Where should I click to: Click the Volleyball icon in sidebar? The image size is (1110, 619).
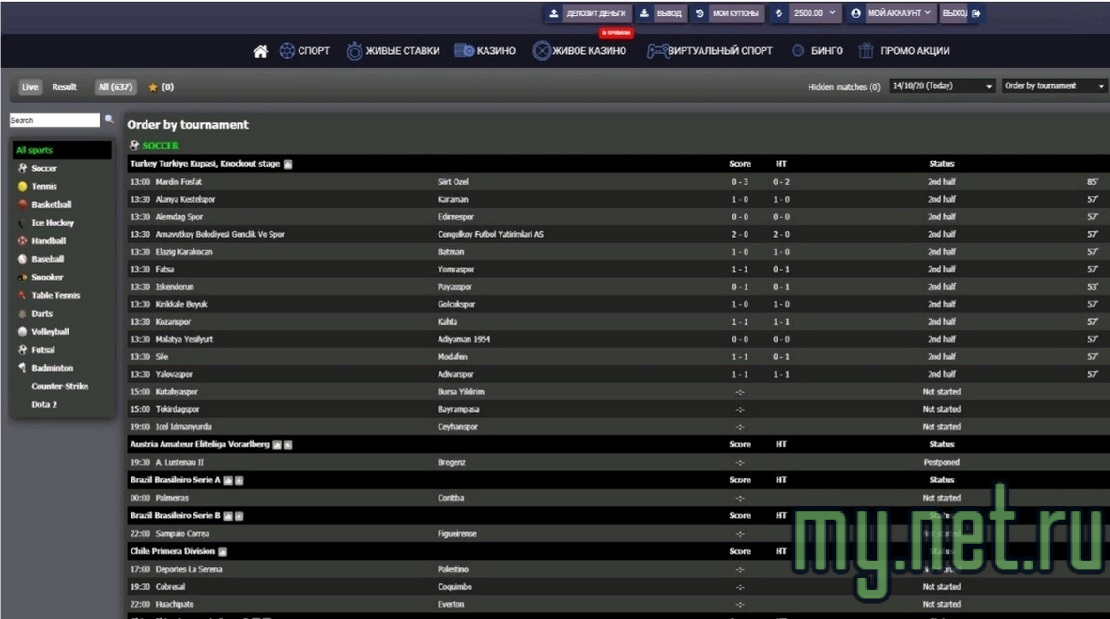point(22,332)
